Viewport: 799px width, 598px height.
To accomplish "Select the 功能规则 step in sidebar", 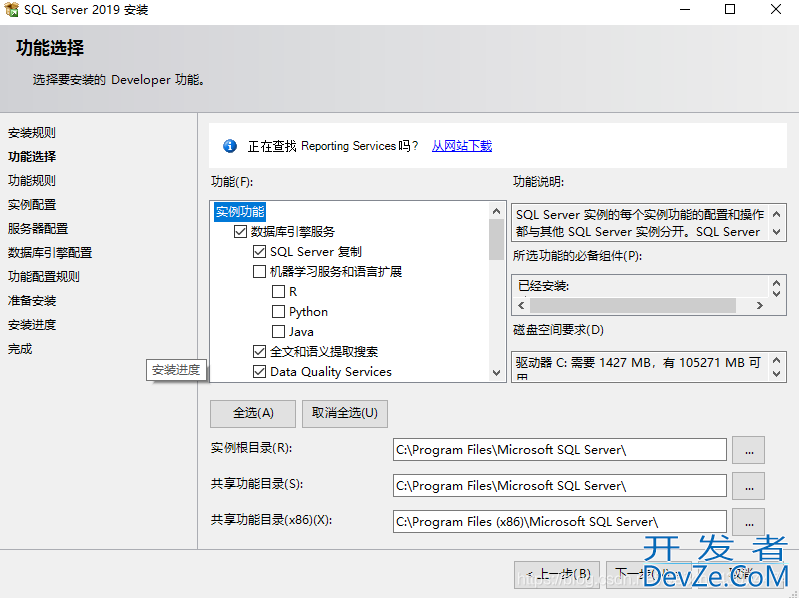I will pyautogui.click(x=32, y=180).
